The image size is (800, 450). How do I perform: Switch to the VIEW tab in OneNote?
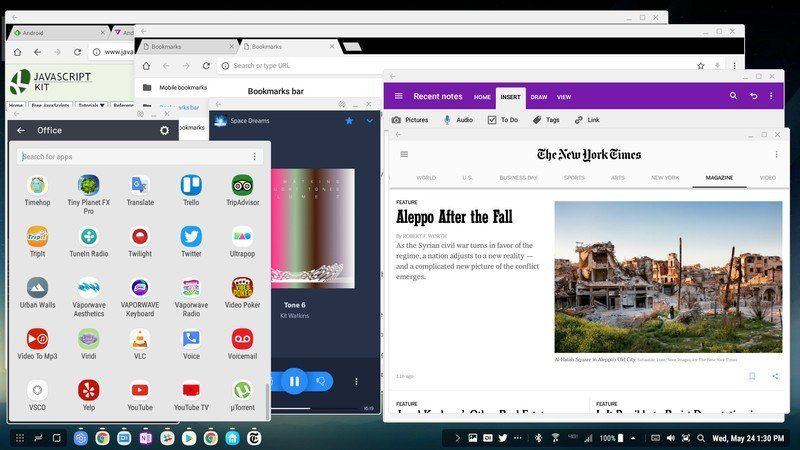[564, 97]
